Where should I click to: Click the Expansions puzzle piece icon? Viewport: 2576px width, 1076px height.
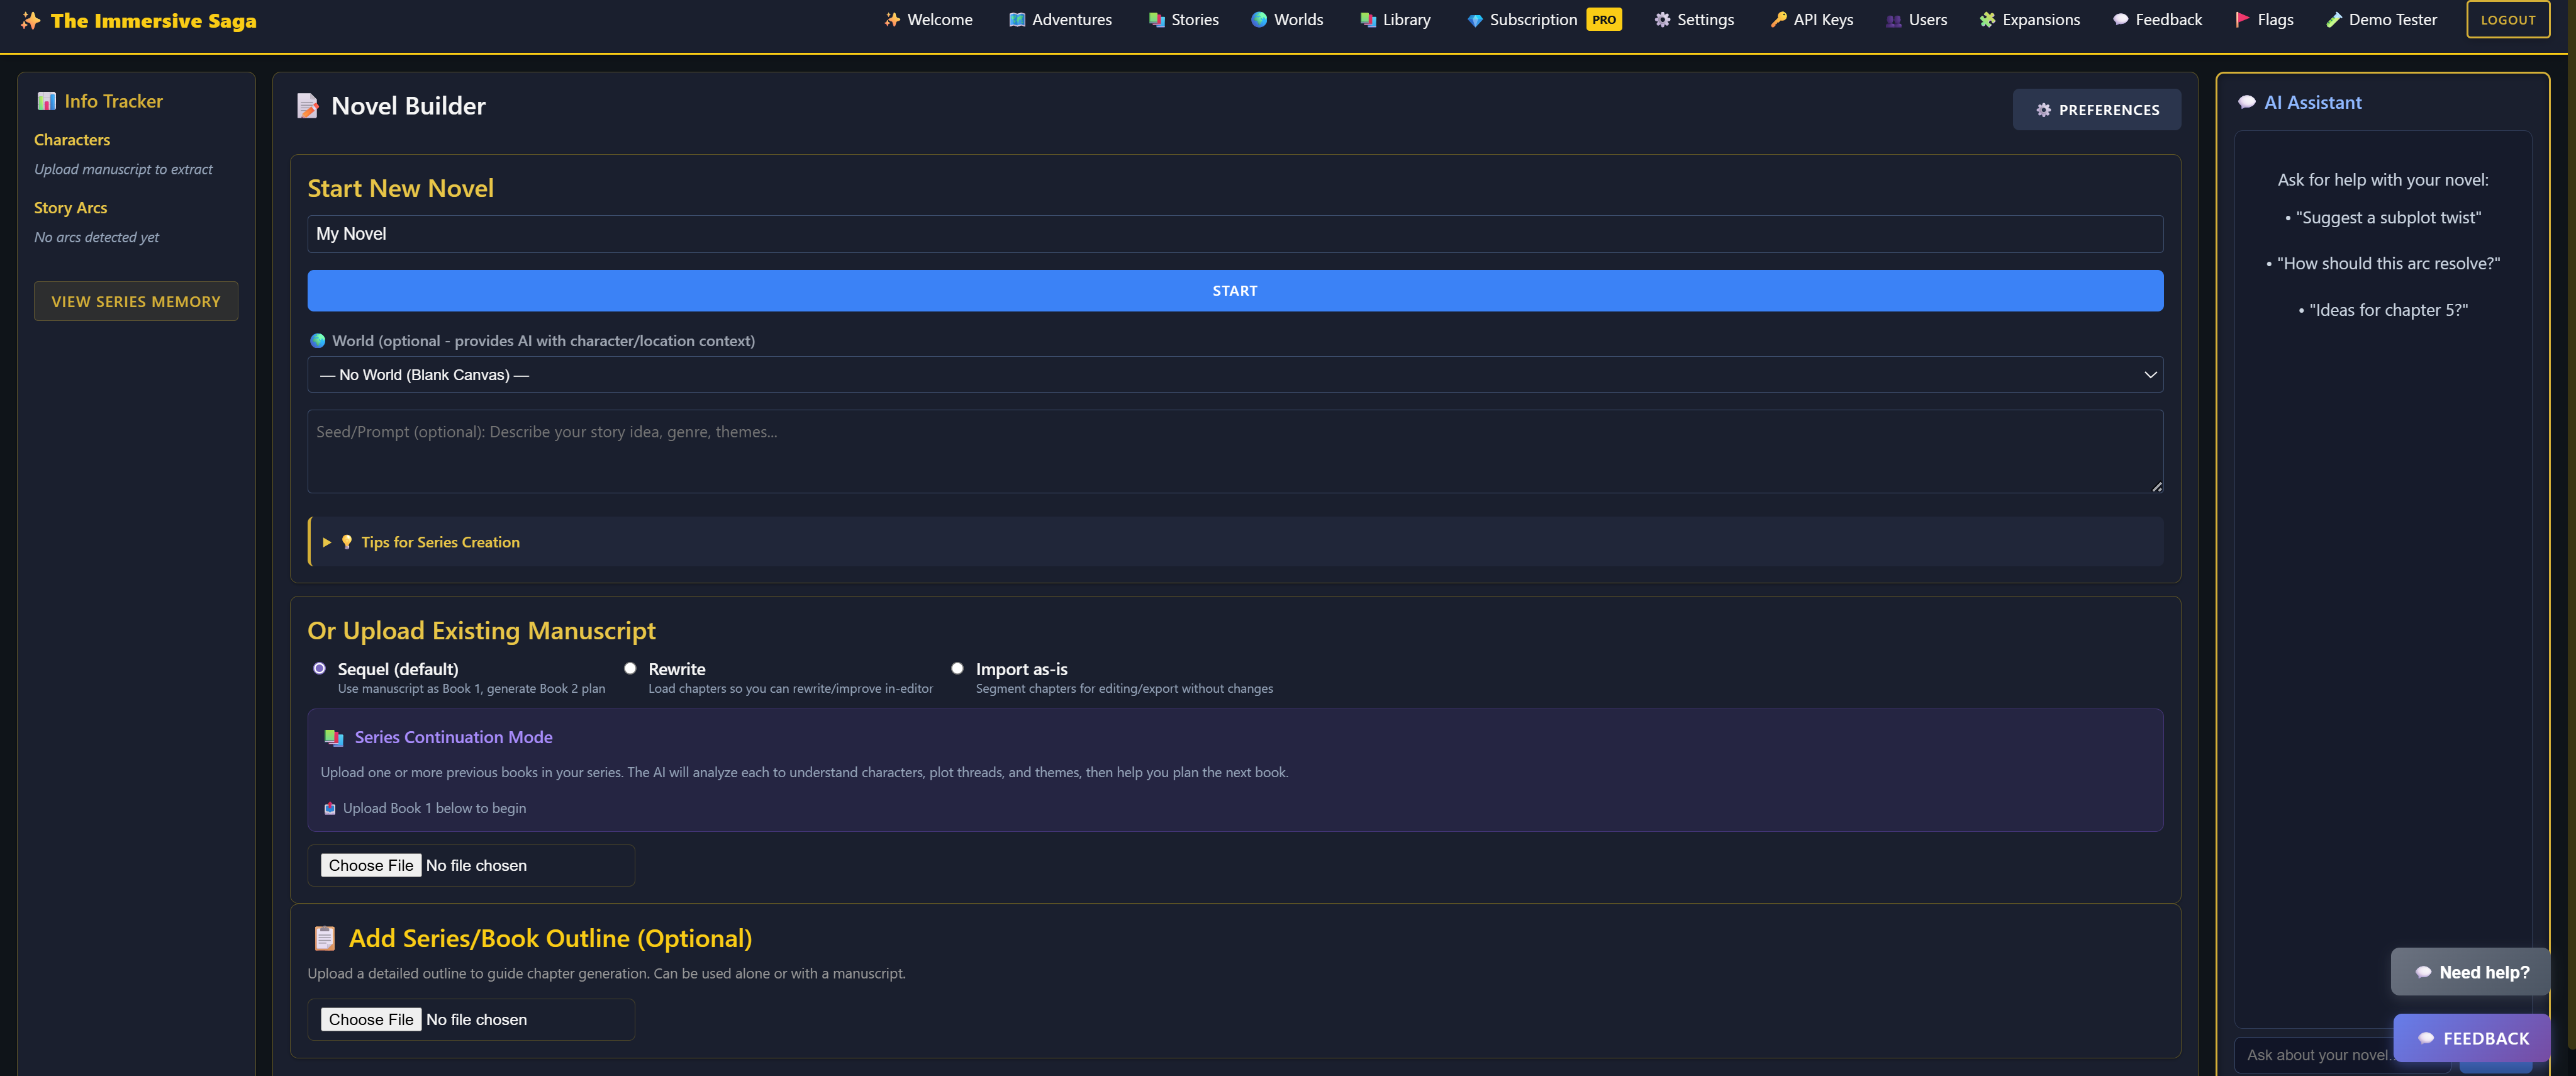[x=1987, y=19]
